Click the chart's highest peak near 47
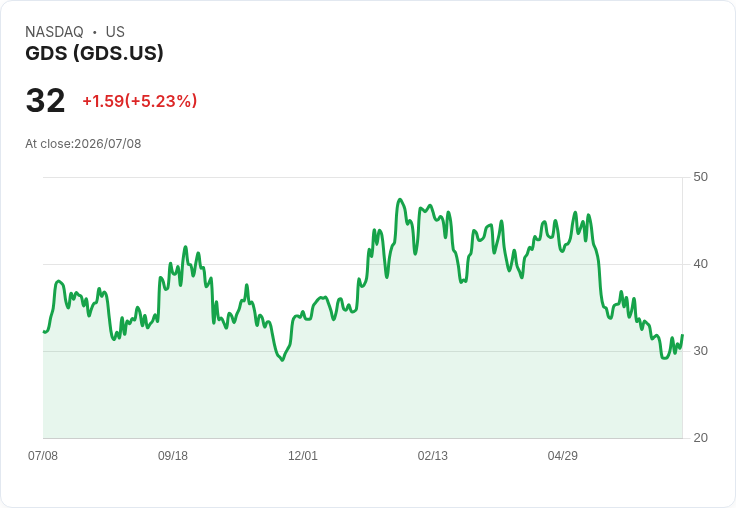 (x=400, y=200)
